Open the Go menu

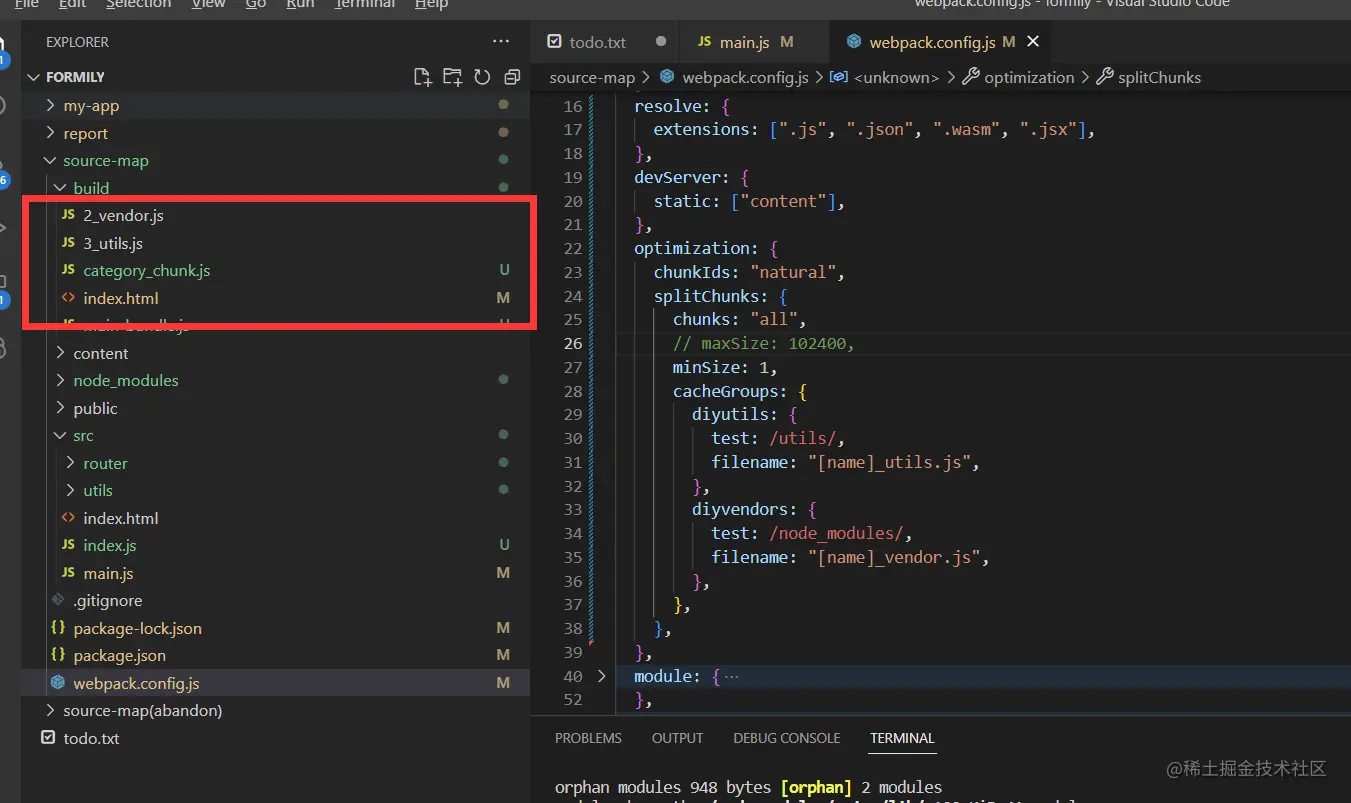pyautogui.click(x=256, y=4)
